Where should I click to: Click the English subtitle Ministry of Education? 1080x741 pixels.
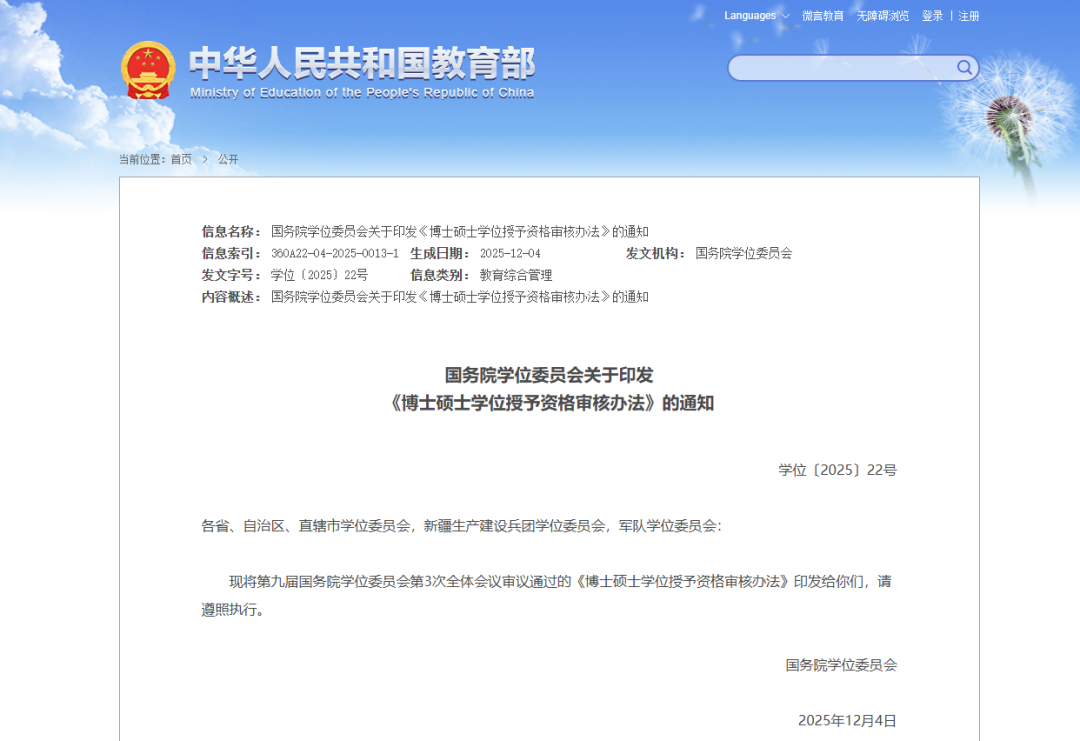coord(362,91)
